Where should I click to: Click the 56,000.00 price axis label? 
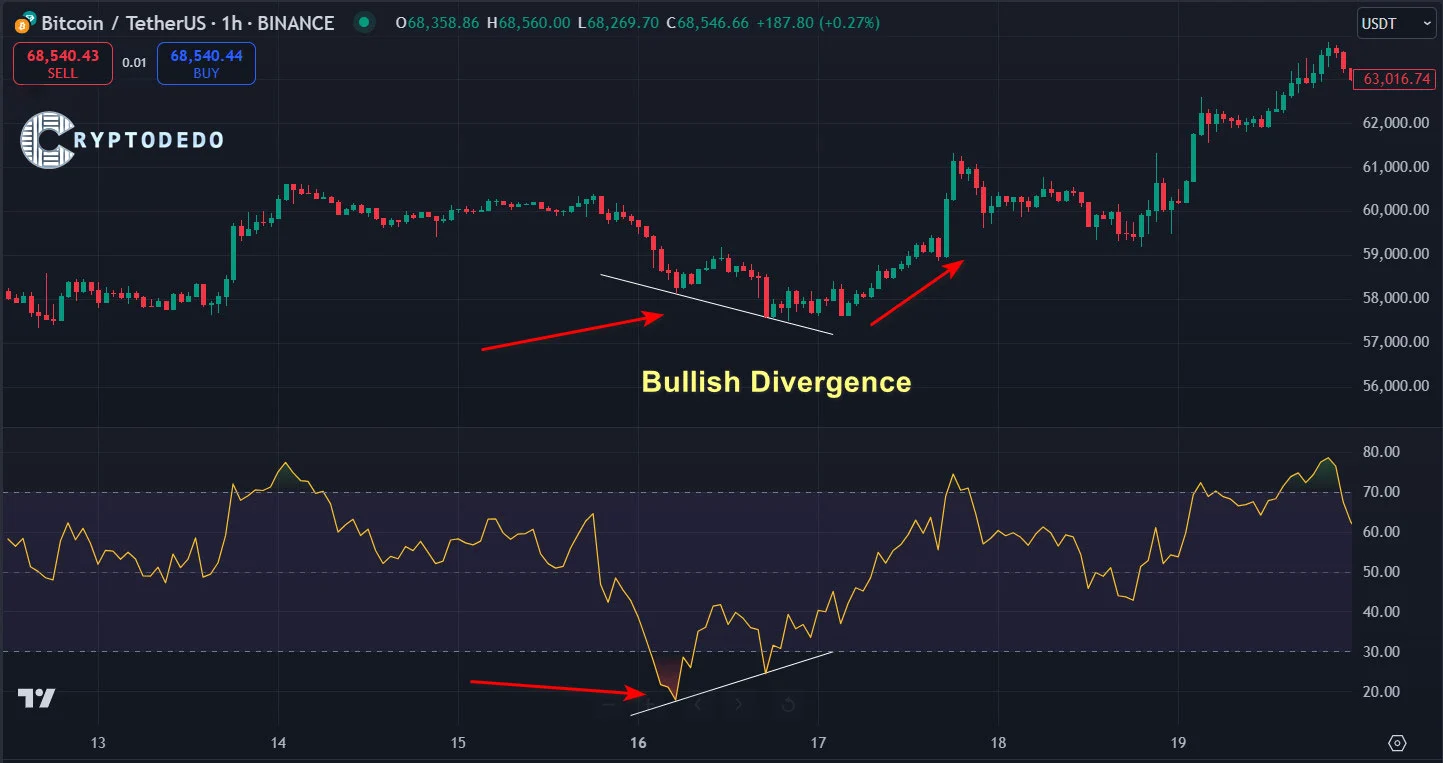(1395, 386)
